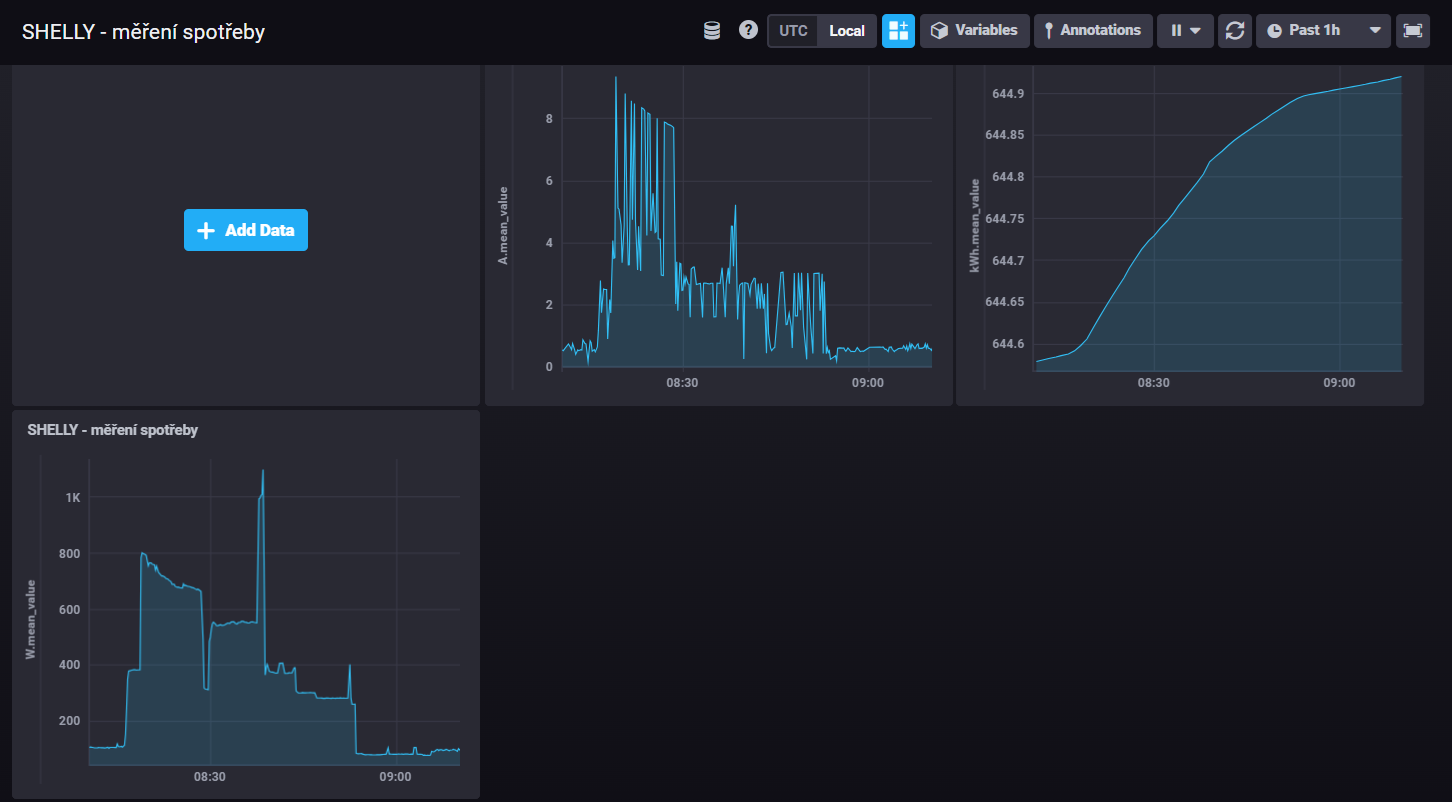The height and width of the screenshot is (802, 1452).
Task: Enter full screen presentation mode
Action: click(x=1412, y=31)
